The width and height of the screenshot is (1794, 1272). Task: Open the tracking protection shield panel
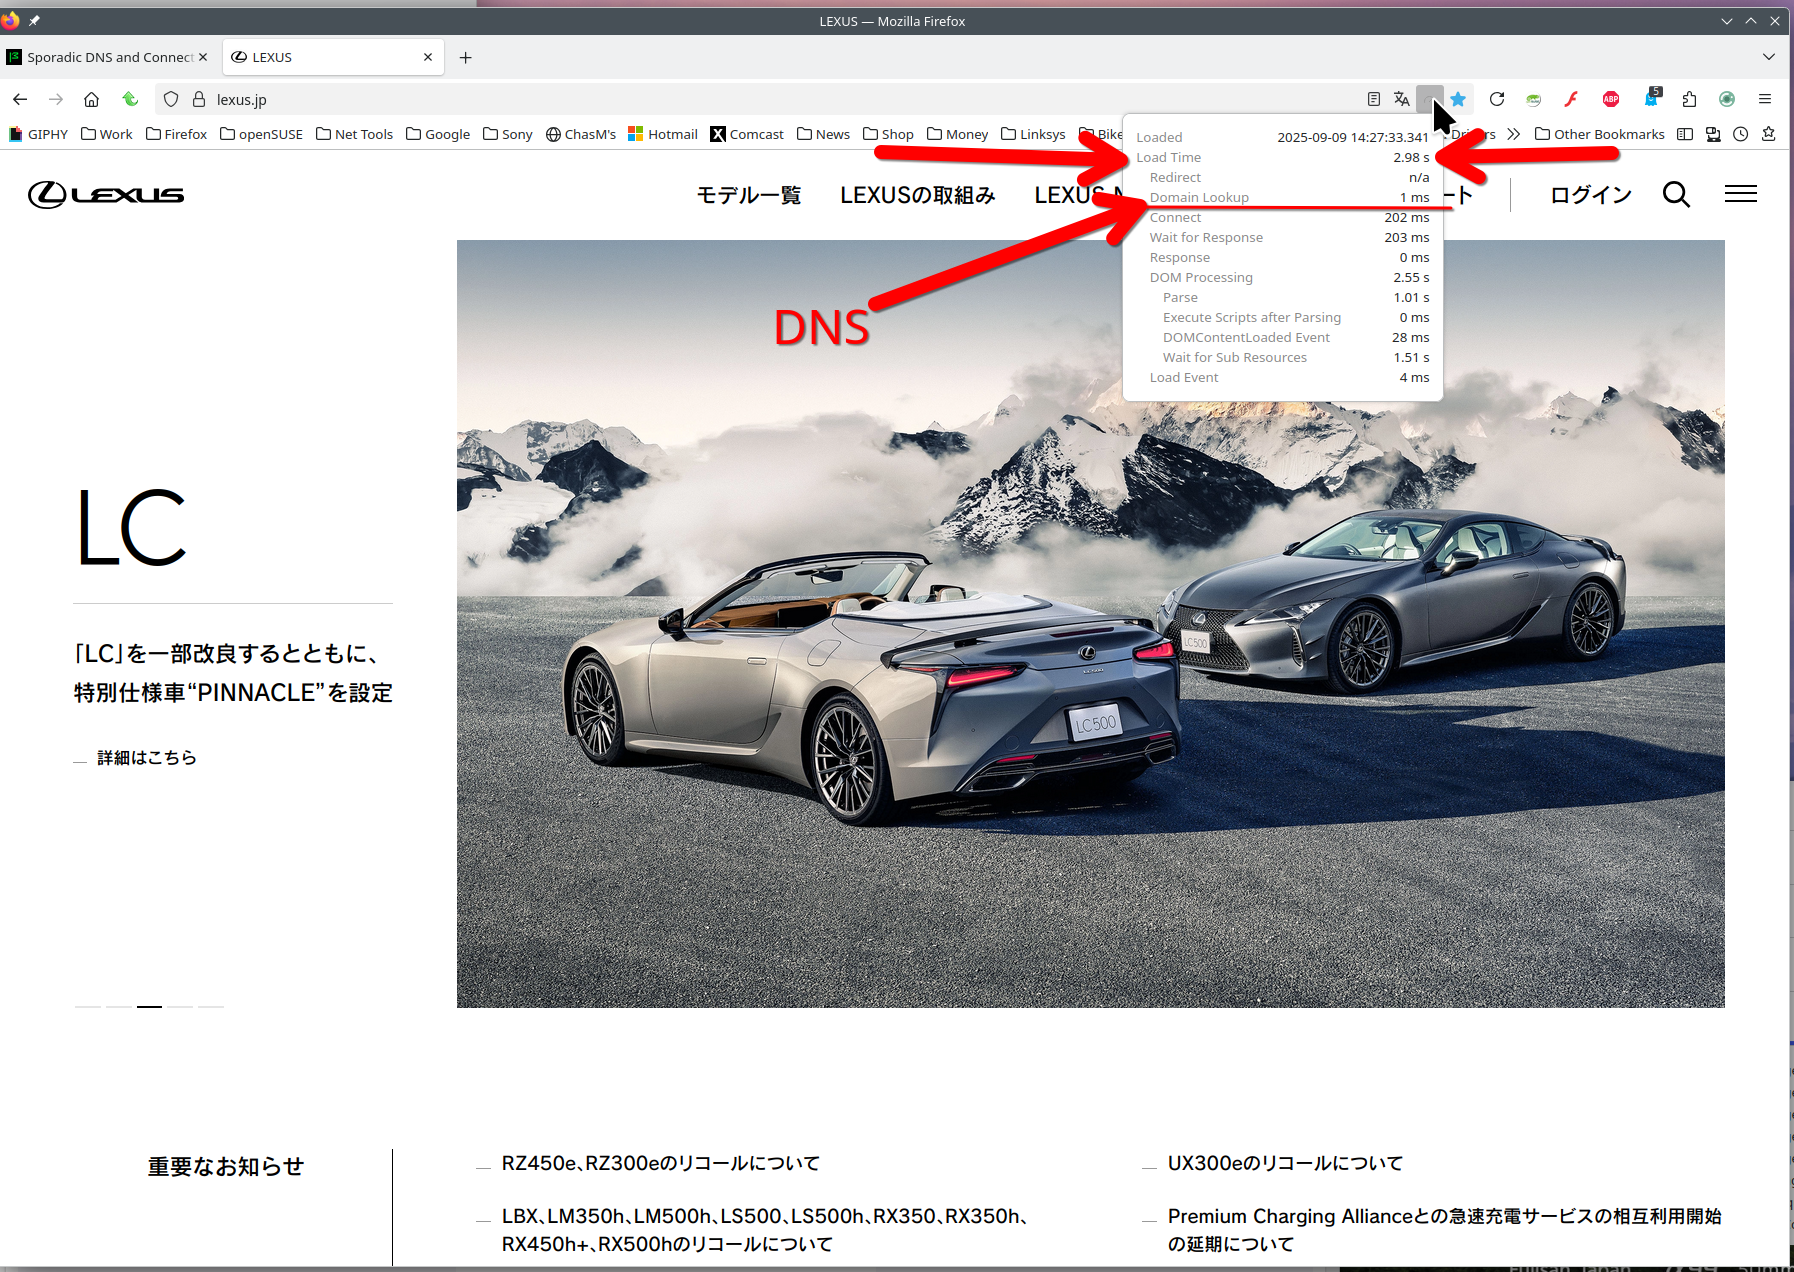(171, 99)
